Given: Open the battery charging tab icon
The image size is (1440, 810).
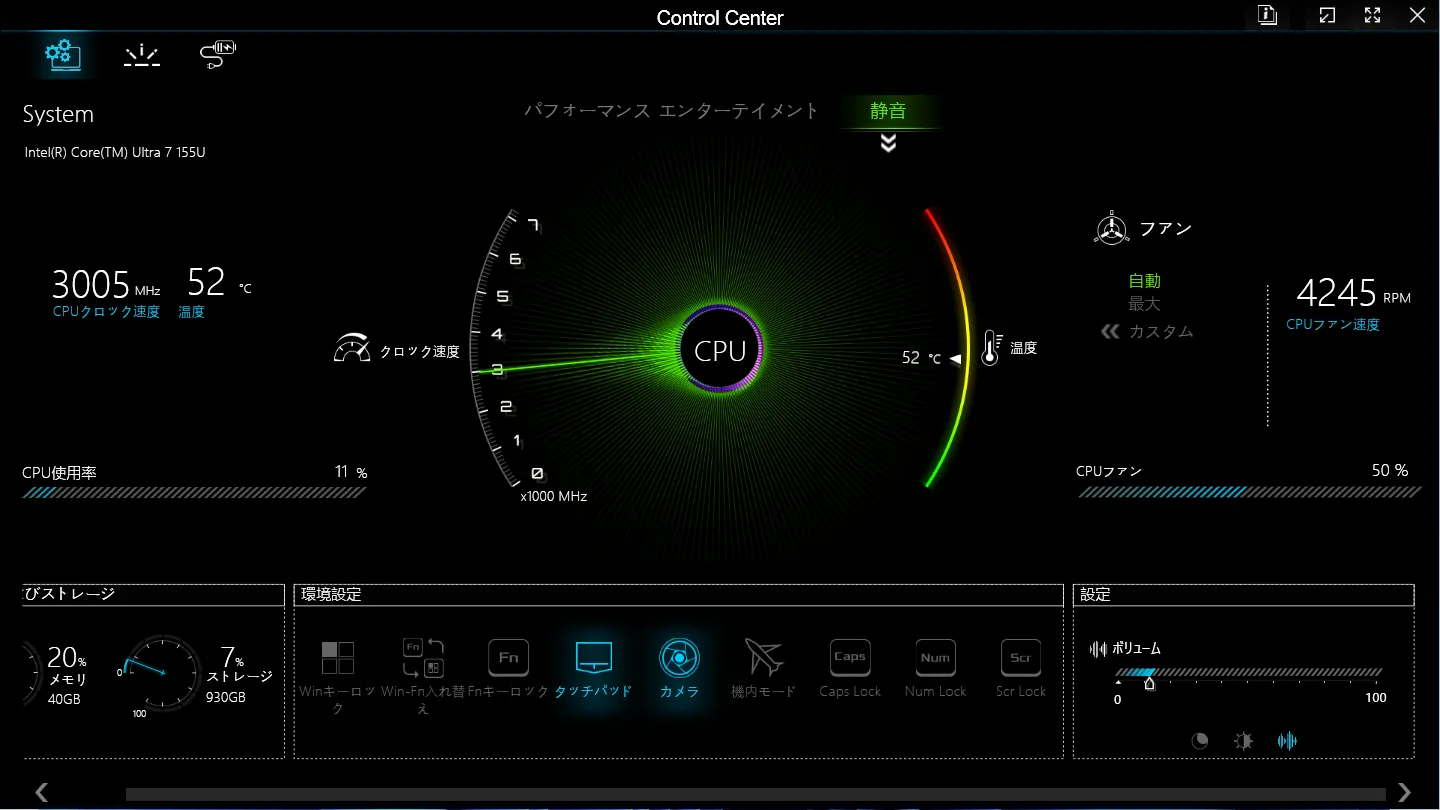Looking at the screenshot, I should click(x=217, y=55).
